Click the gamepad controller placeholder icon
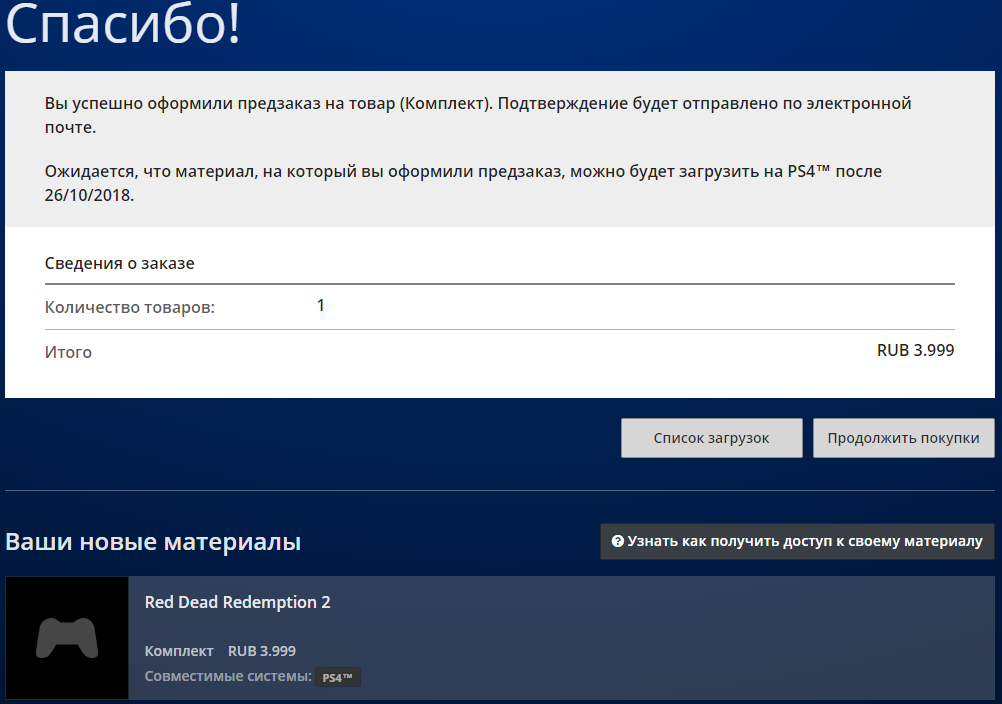 point(67,638)
